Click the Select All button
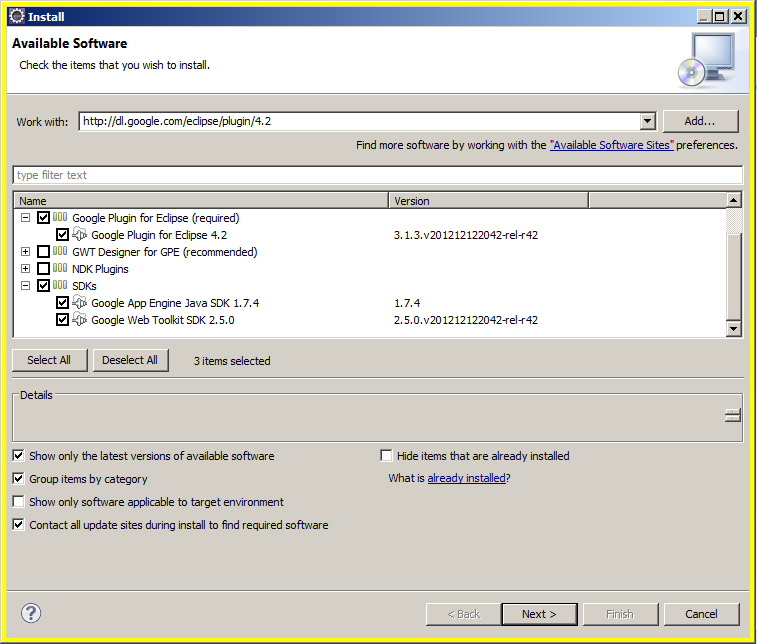757x644 pixels. coord(49,360)
